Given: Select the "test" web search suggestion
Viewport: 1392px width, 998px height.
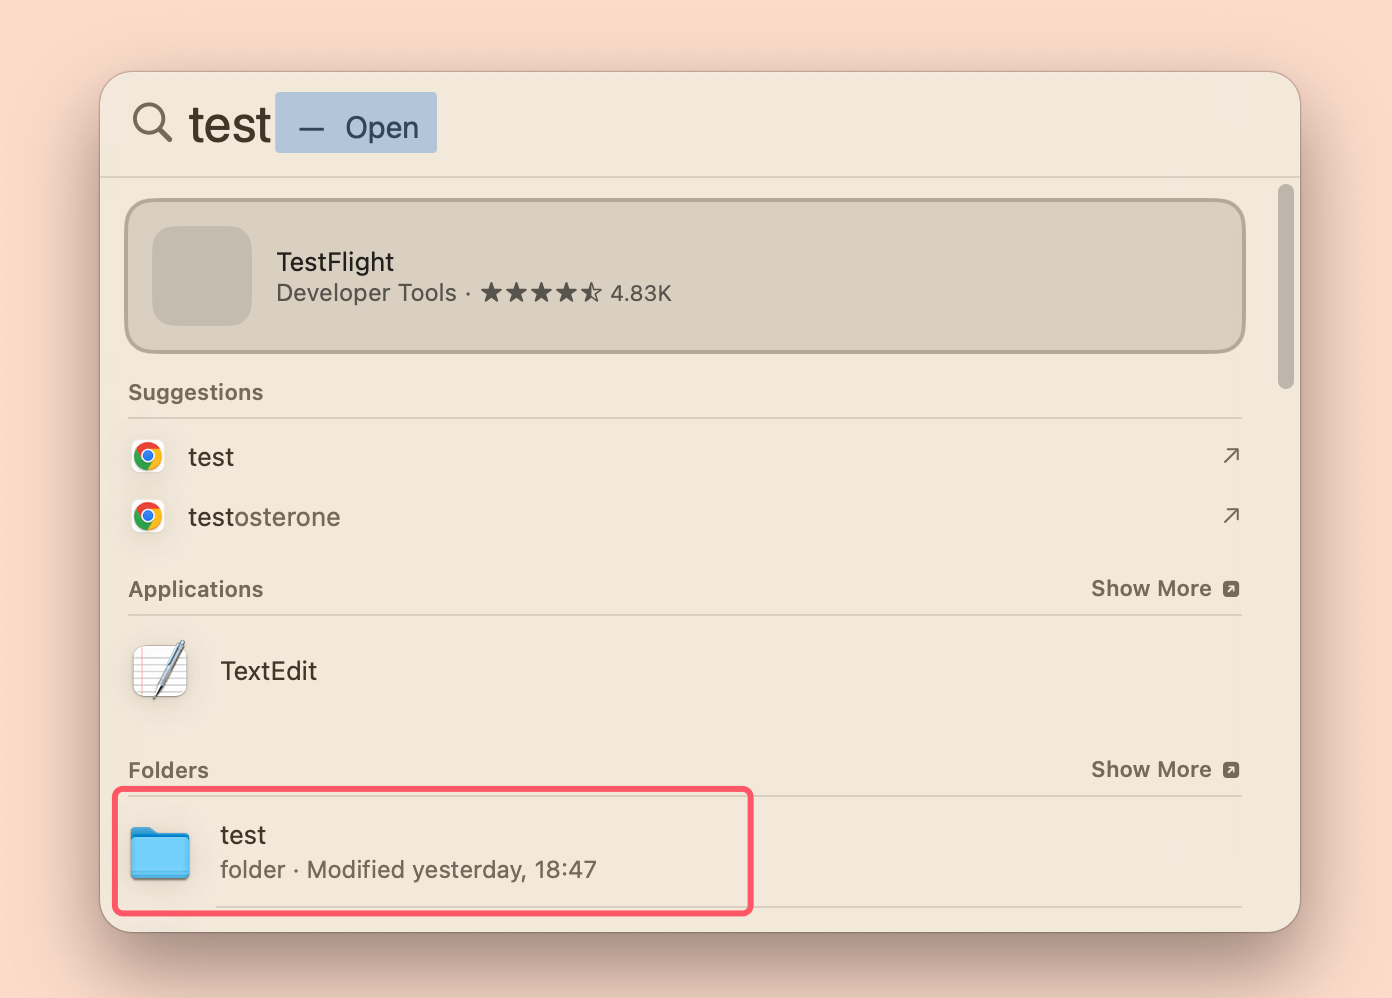Looking at the screenshot, I should [211, 457].
